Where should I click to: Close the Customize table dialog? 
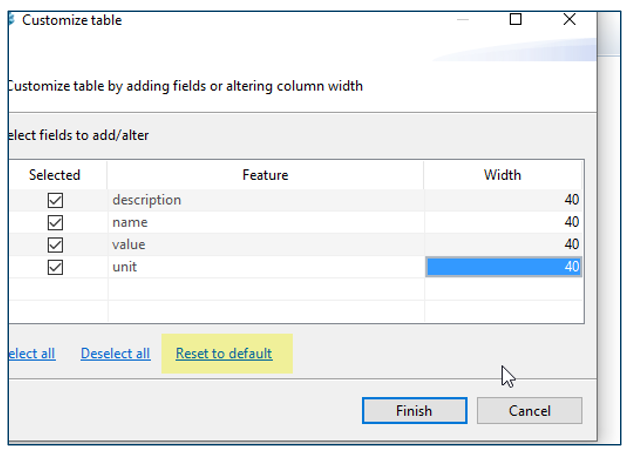(569, 19)
